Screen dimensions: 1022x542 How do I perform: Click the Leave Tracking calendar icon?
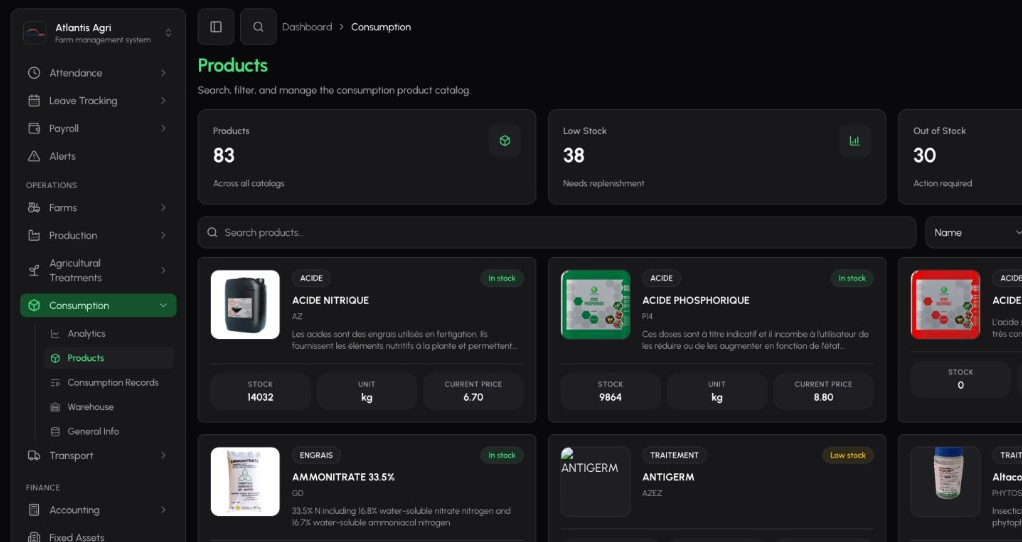point(34,100)
